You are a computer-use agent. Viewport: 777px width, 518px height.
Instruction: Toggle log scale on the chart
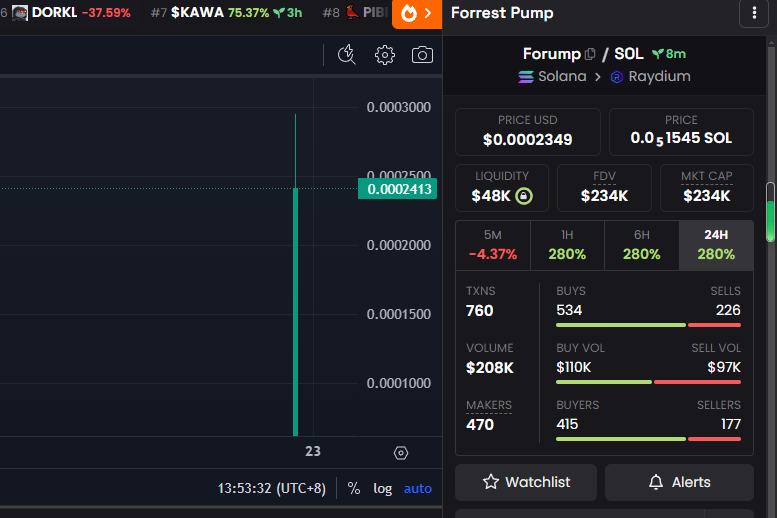coord(383,488)
